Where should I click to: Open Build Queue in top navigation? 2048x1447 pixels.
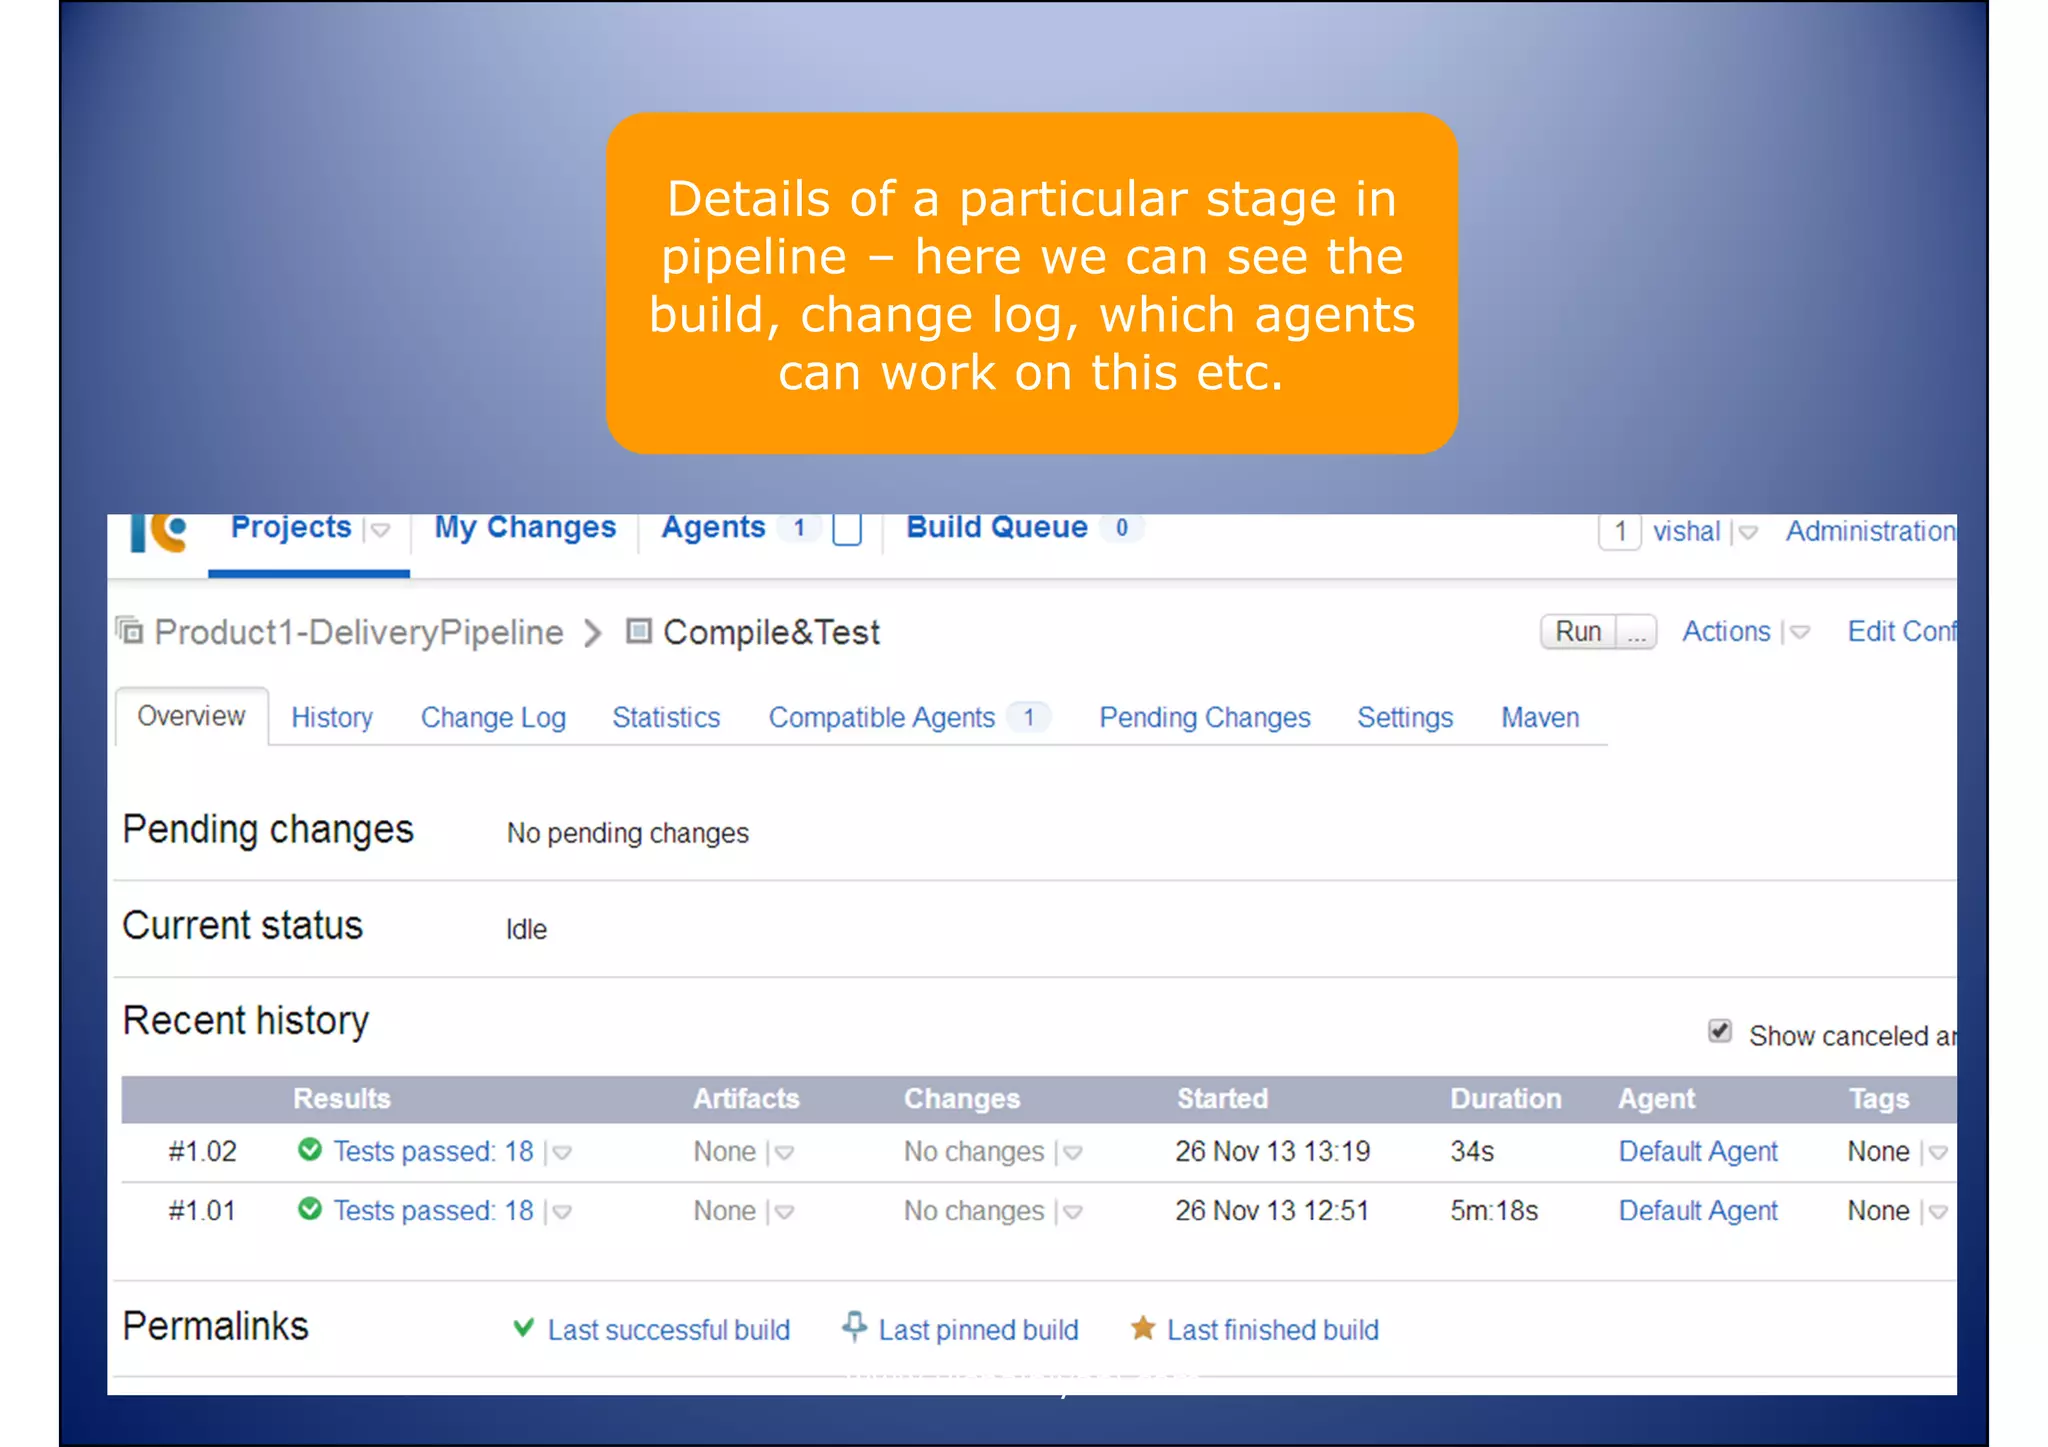click(x=997, y=527)
